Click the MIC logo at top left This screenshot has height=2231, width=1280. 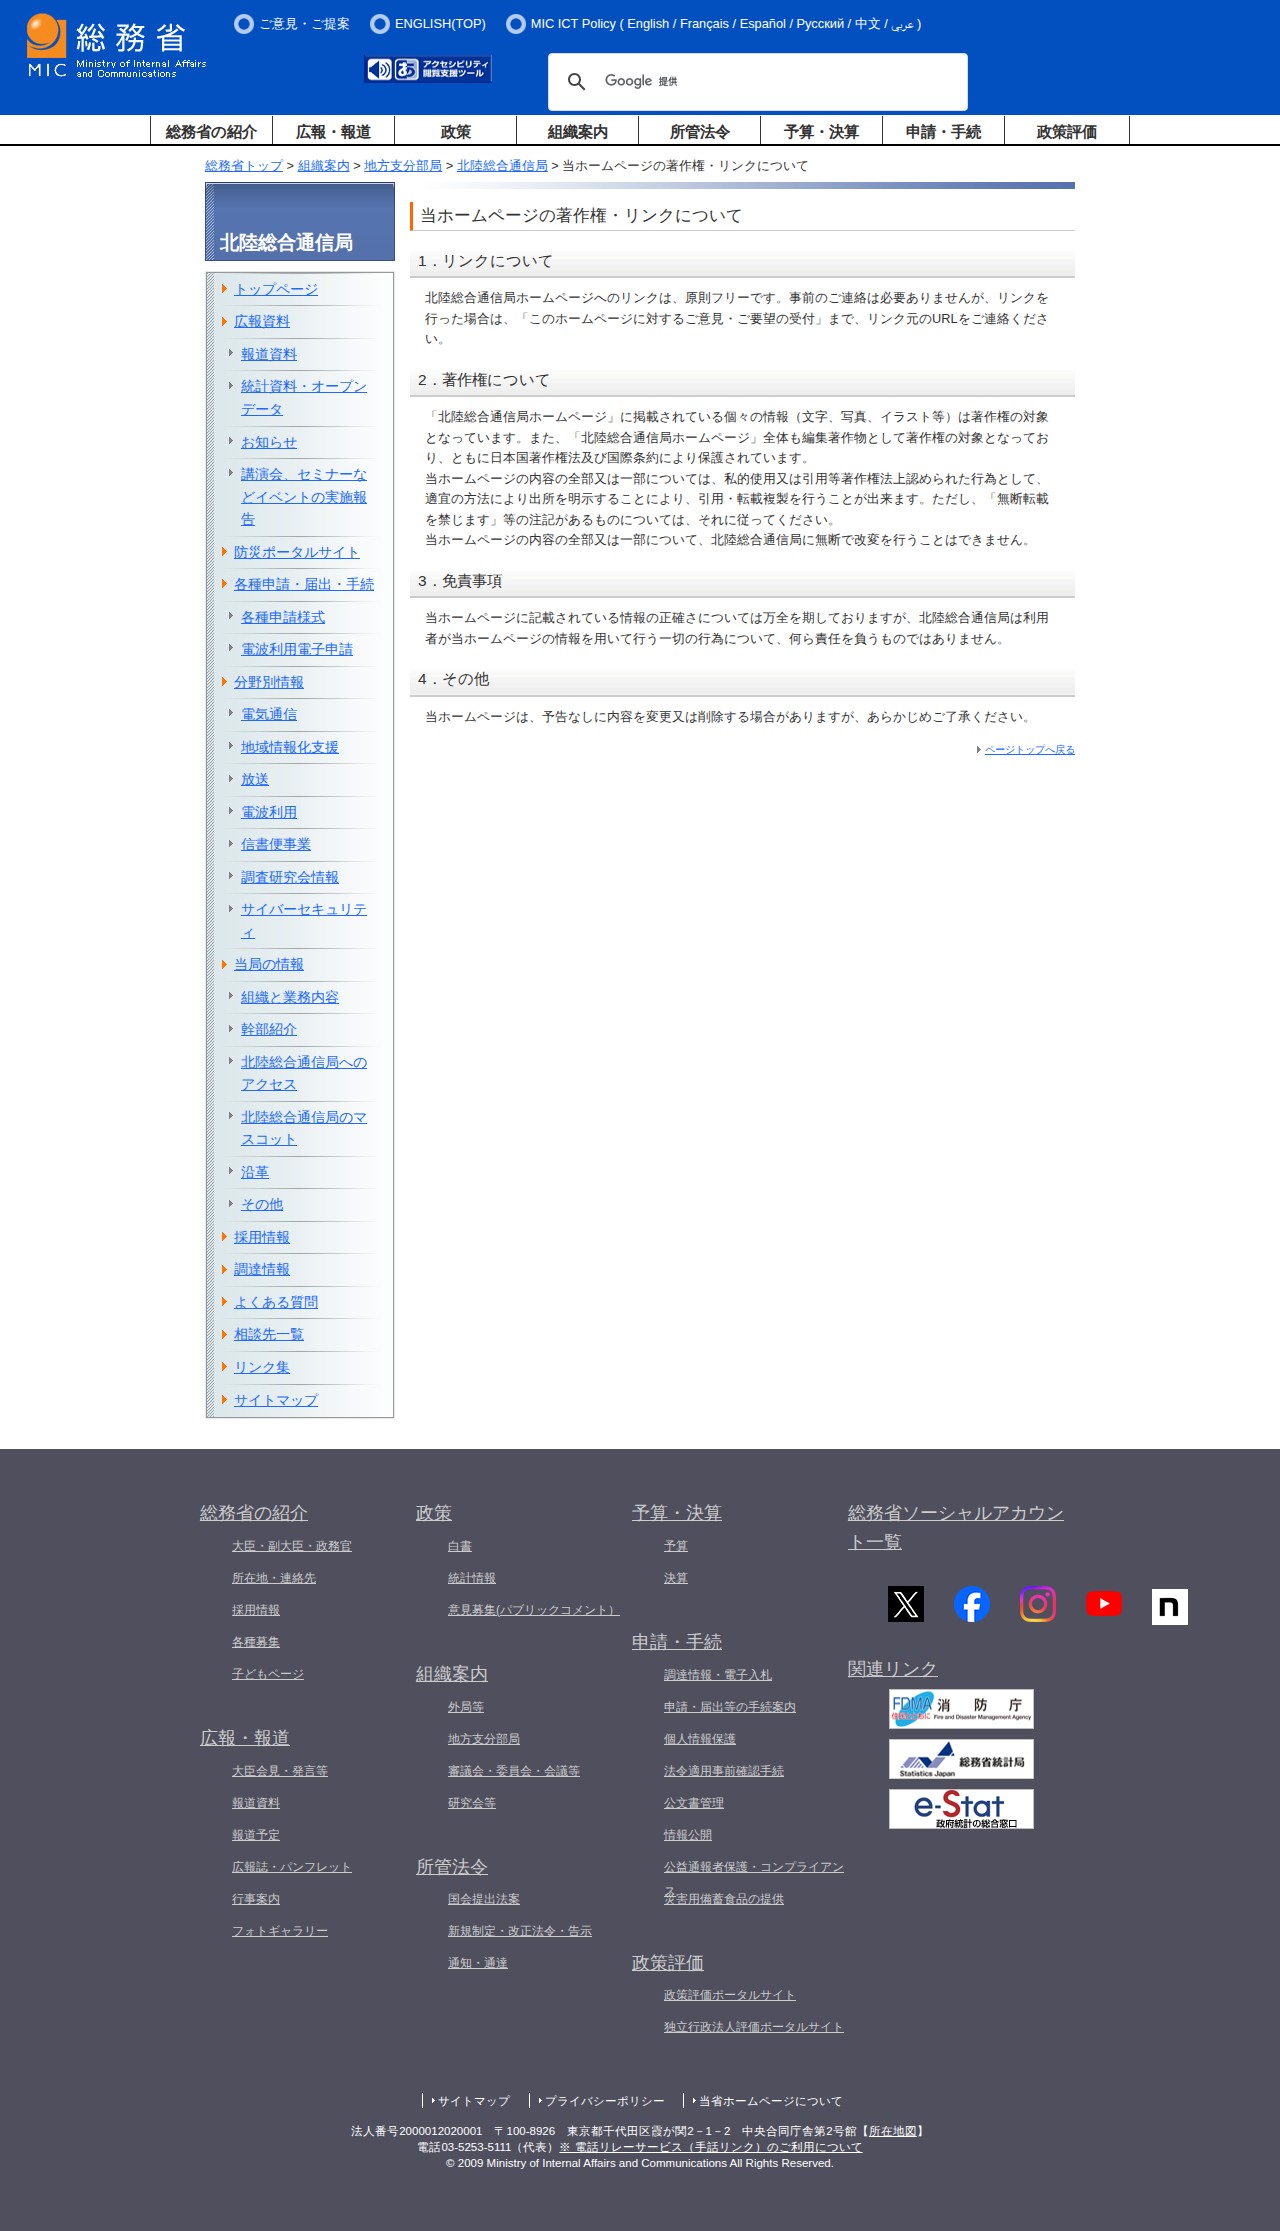pos(117,46)
